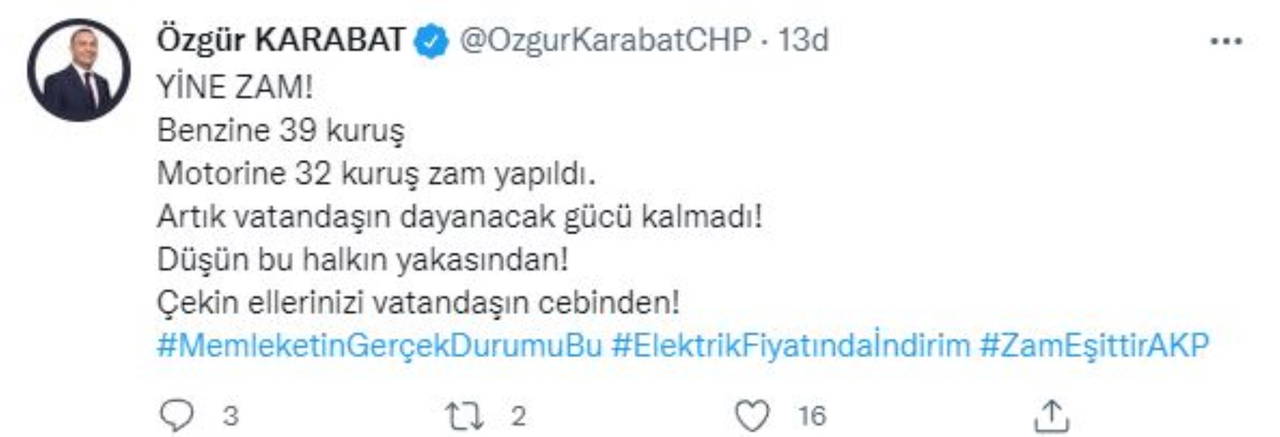Share the tweet using the upload arrow icon
This screenshot has width=1280, height=437.
1051,412
